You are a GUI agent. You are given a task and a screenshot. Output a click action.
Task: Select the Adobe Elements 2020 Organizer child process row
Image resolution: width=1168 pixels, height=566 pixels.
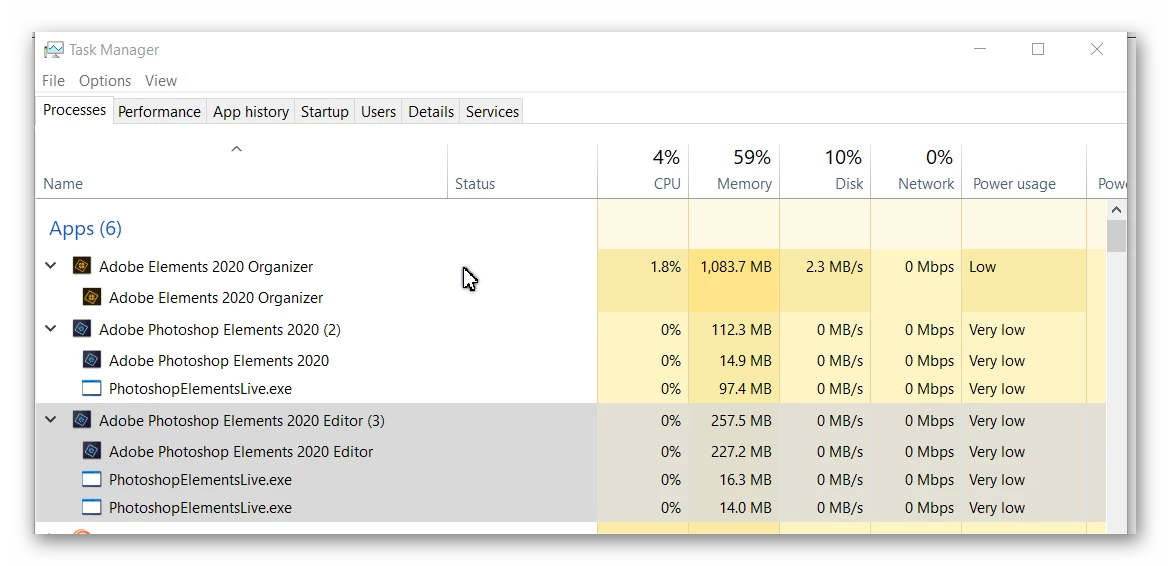point(571,298)
